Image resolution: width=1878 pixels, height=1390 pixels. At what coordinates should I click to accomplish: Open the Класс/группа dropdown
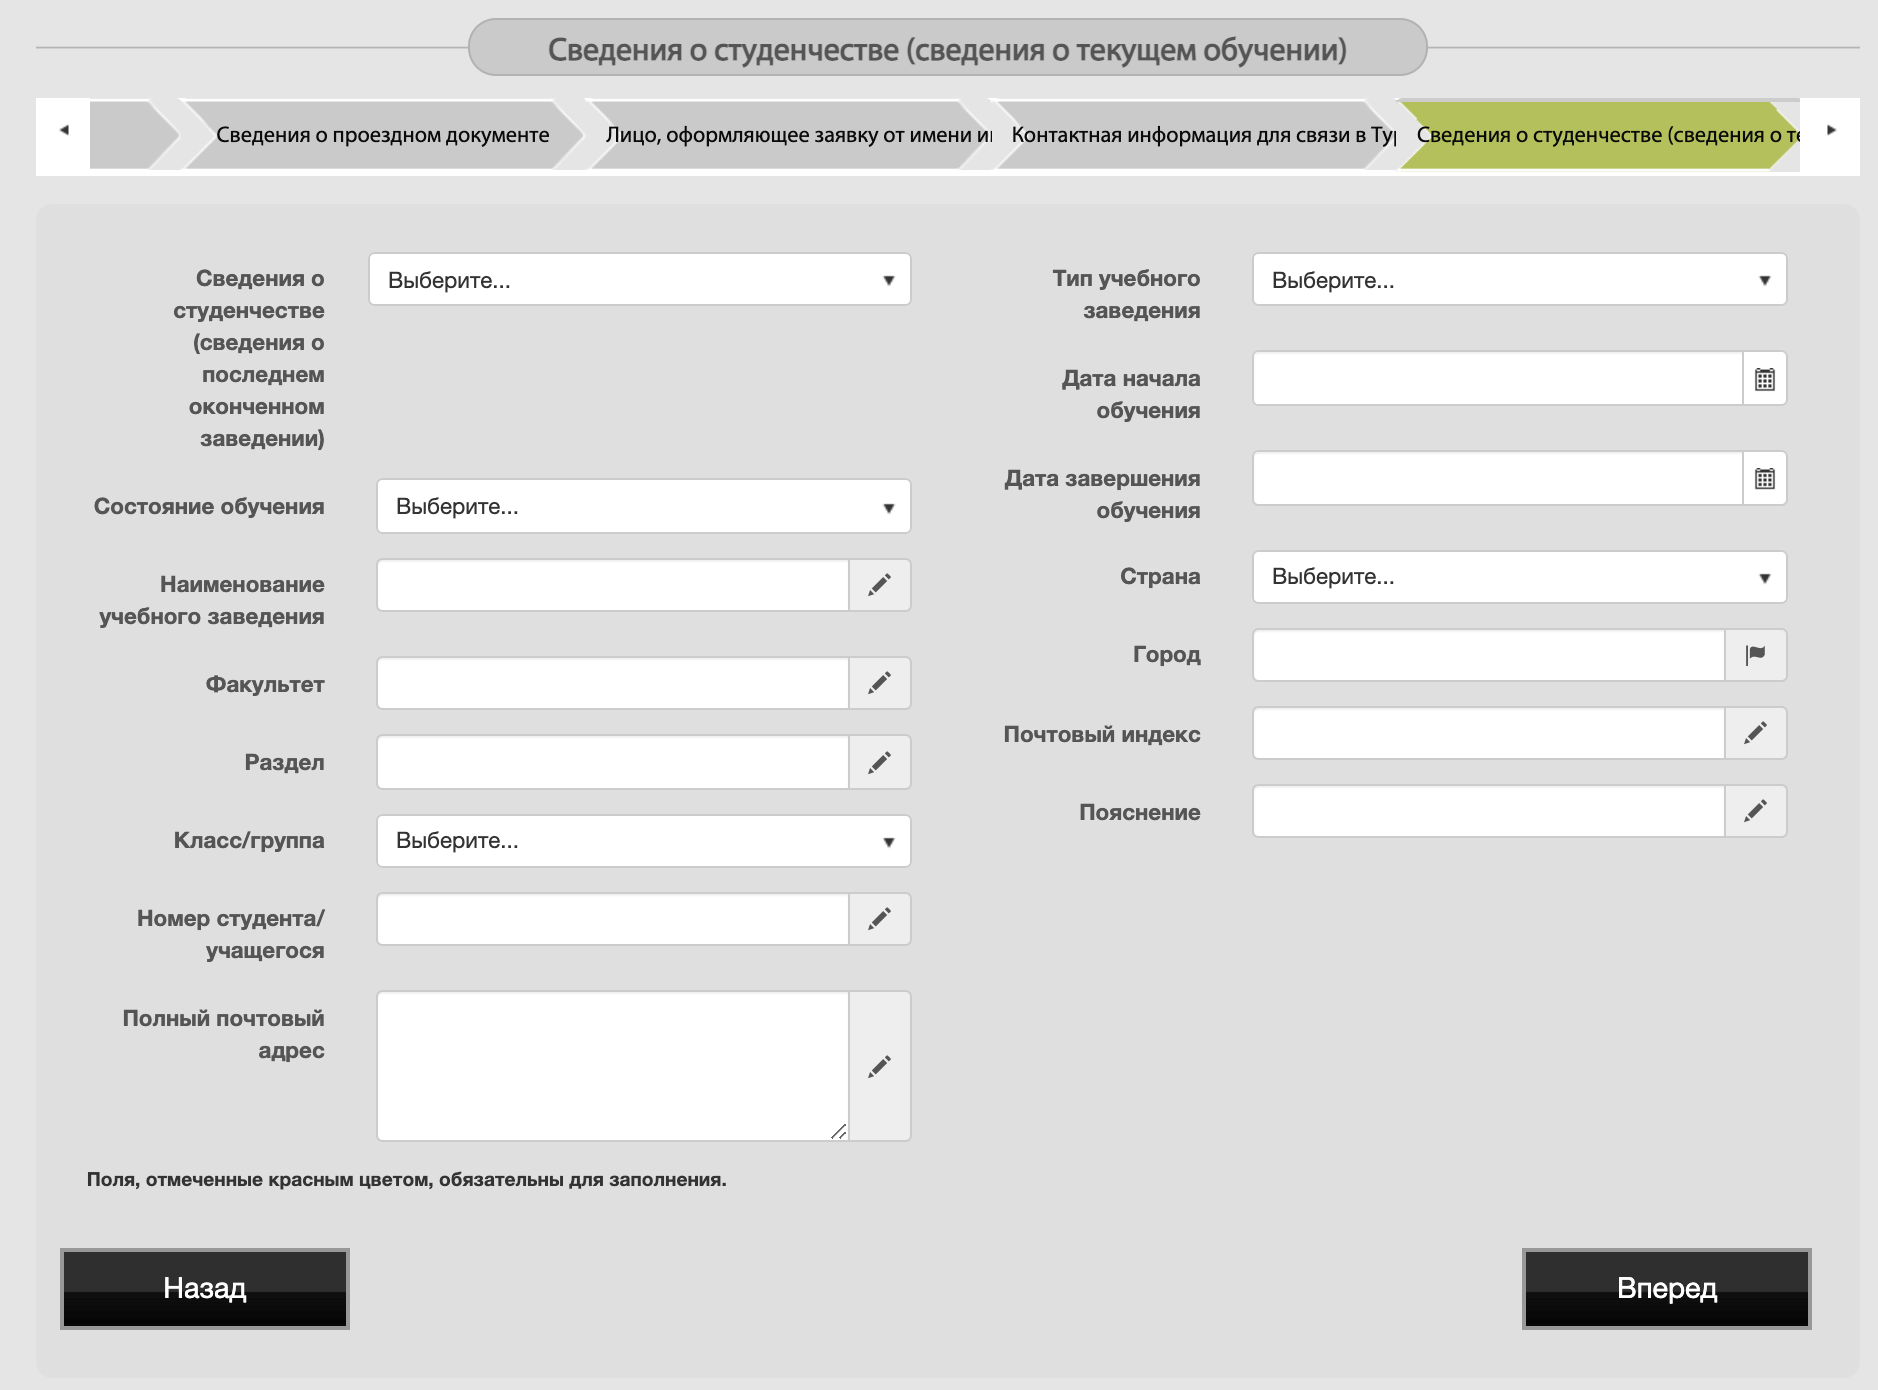(x=643, y=841)
